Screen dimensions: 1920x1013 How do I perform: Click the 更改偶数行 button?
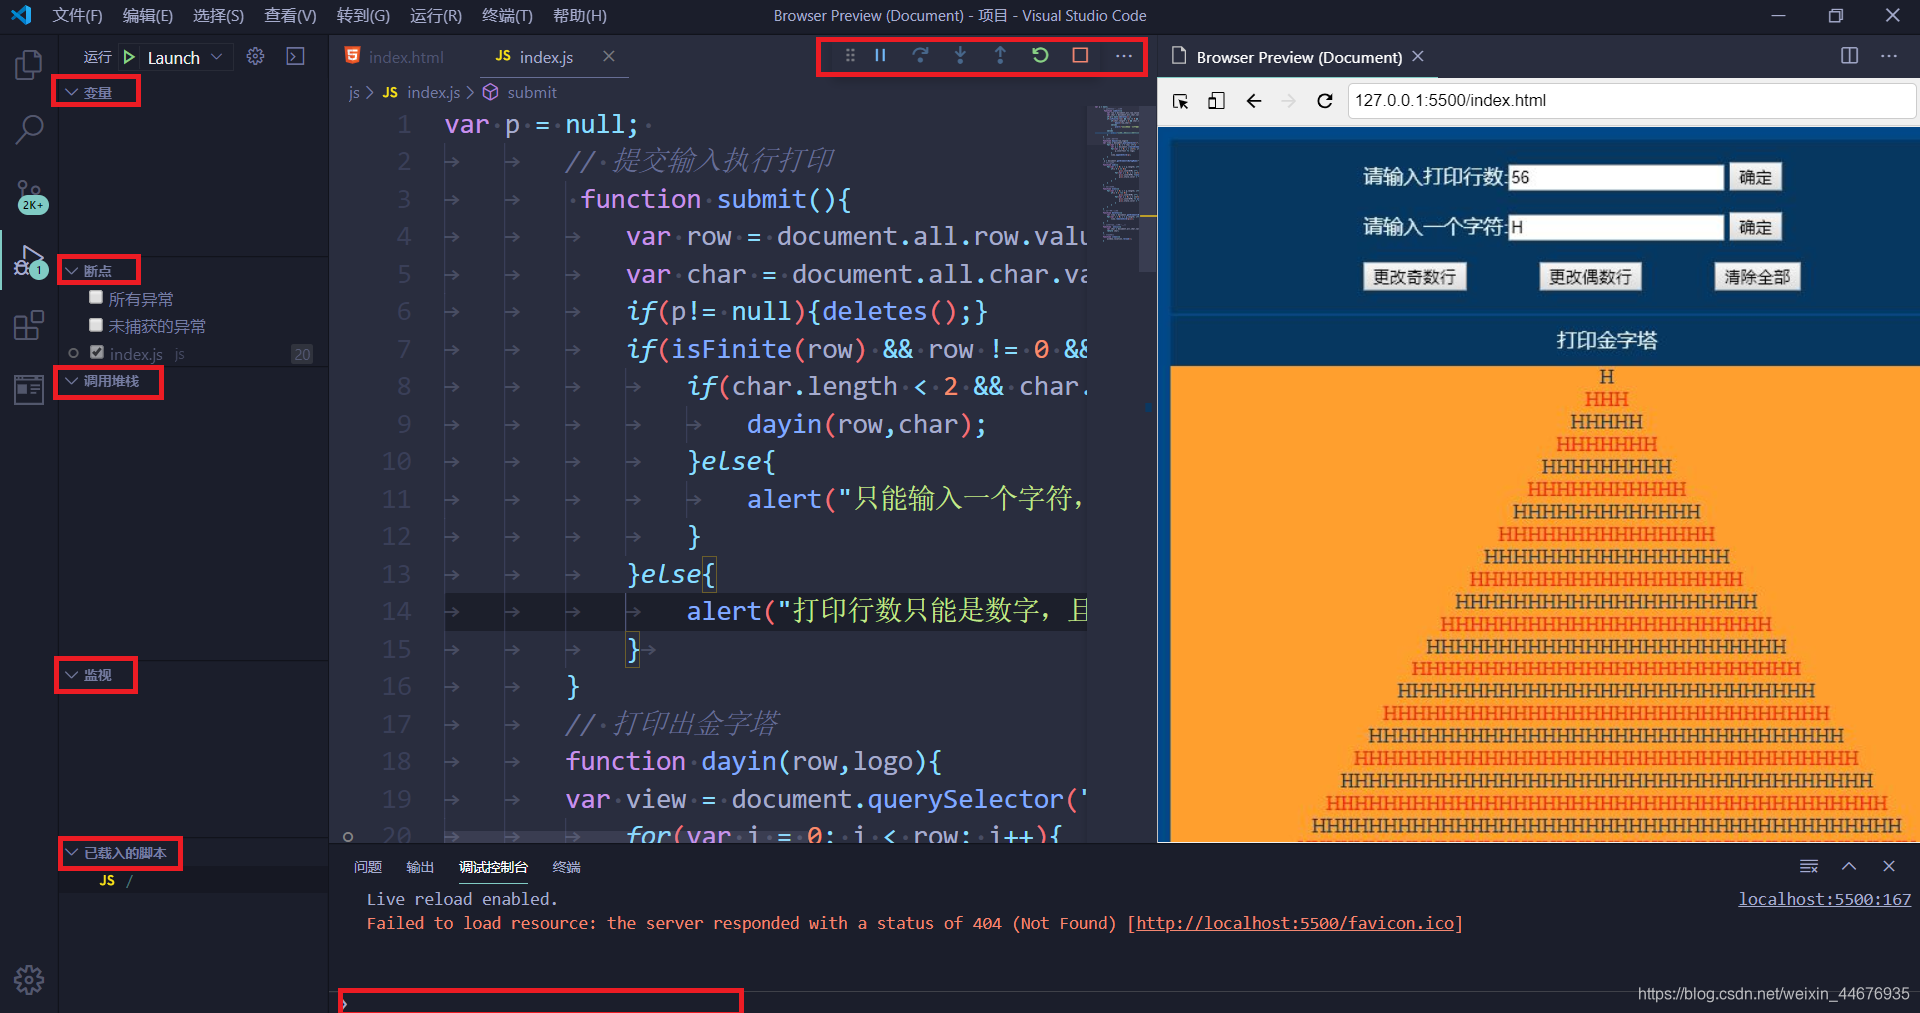tap(1590, 277)
